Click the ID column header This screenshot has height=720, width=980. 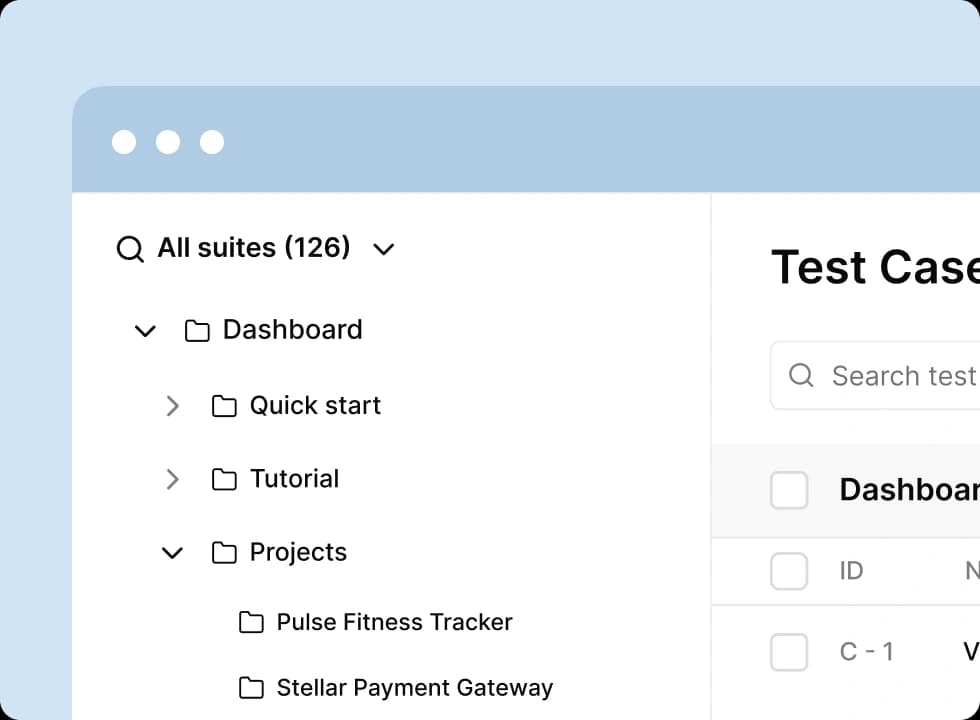pyautogui.click(x=851, y=571)
